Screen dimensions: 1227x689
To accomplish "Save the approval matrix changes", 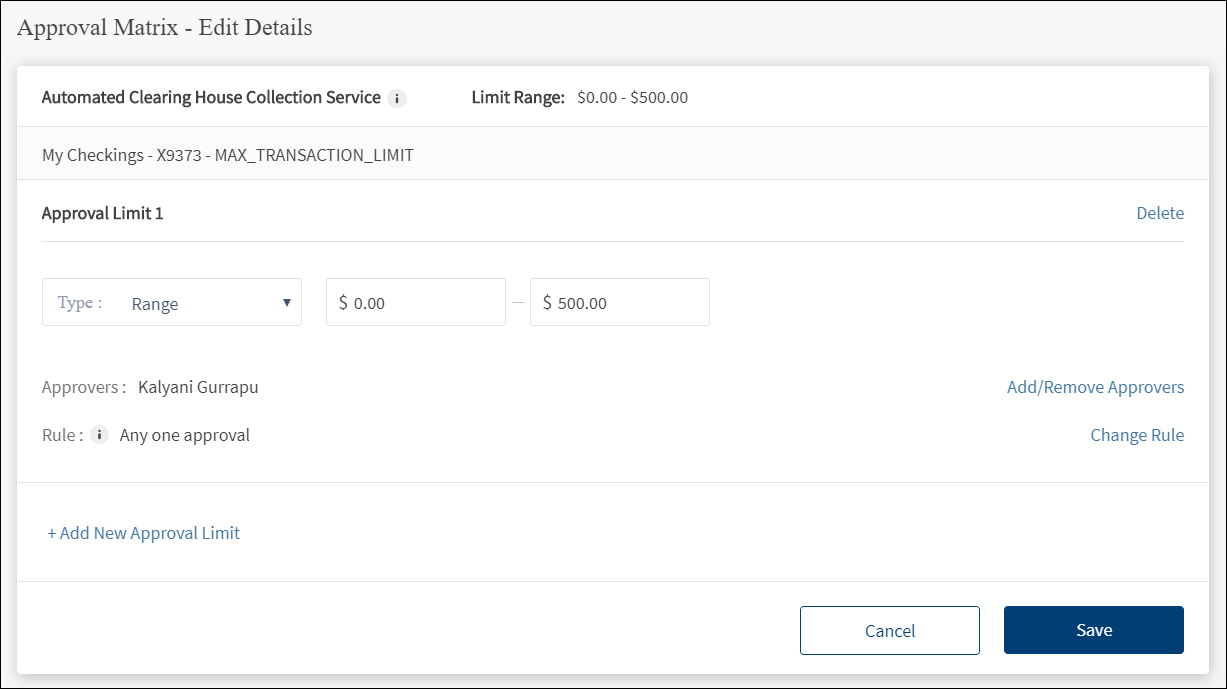I will 1093,630.
